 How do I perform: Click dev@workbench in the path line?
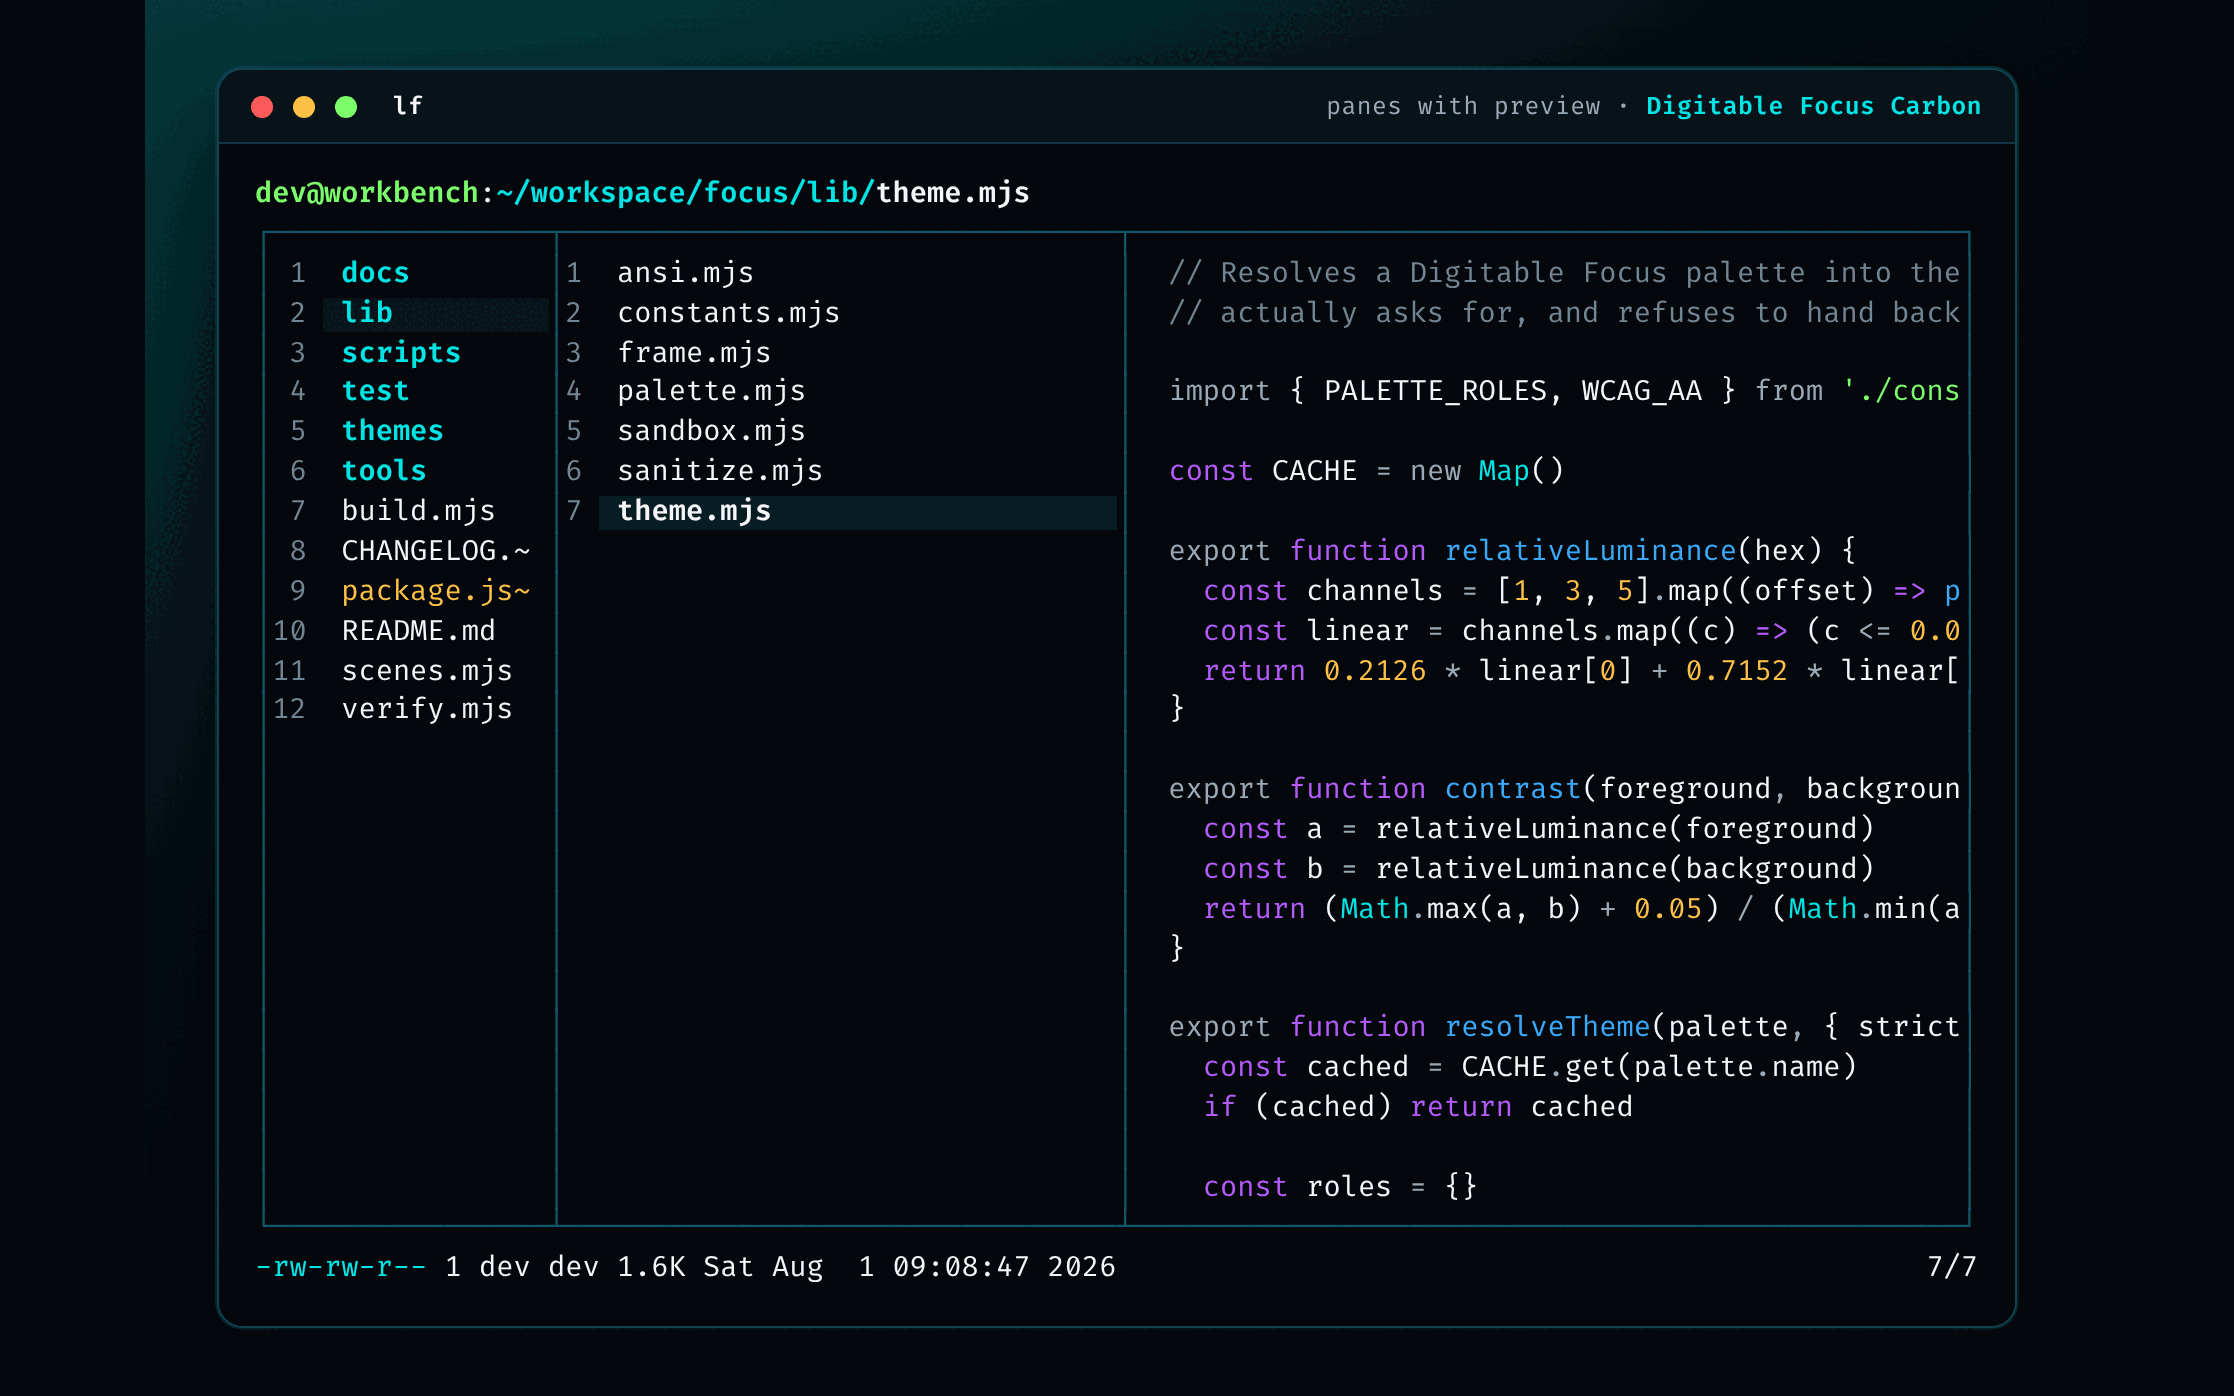click(x=367, y=192)
